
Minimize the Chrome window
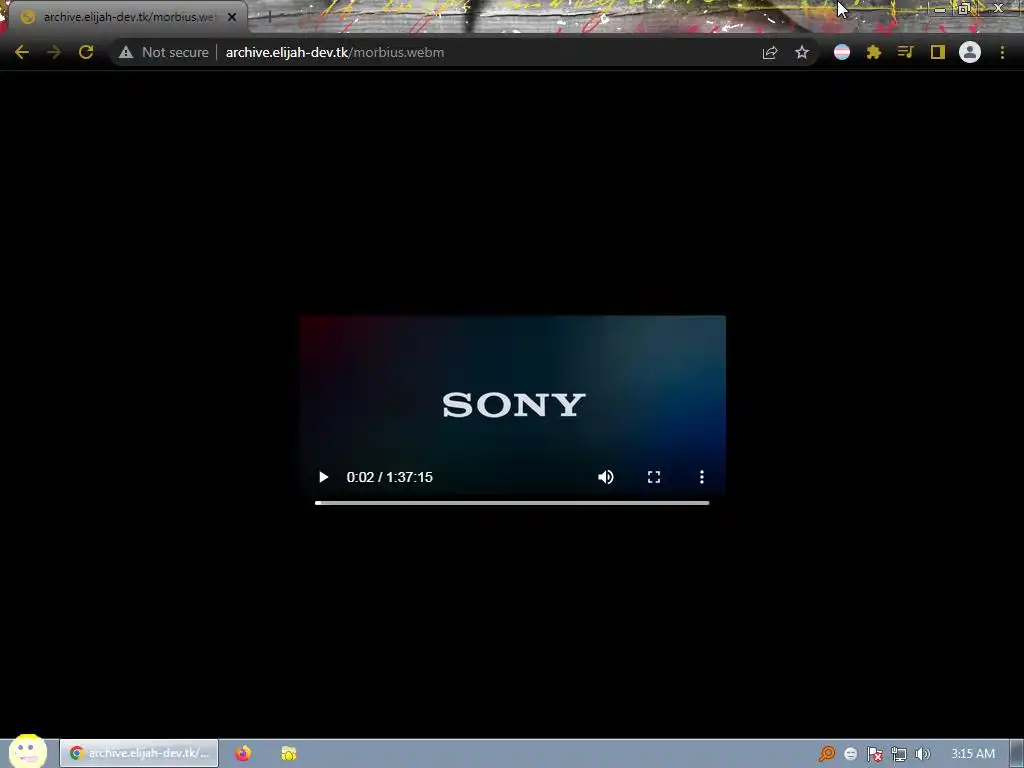[x=939, y=9]
